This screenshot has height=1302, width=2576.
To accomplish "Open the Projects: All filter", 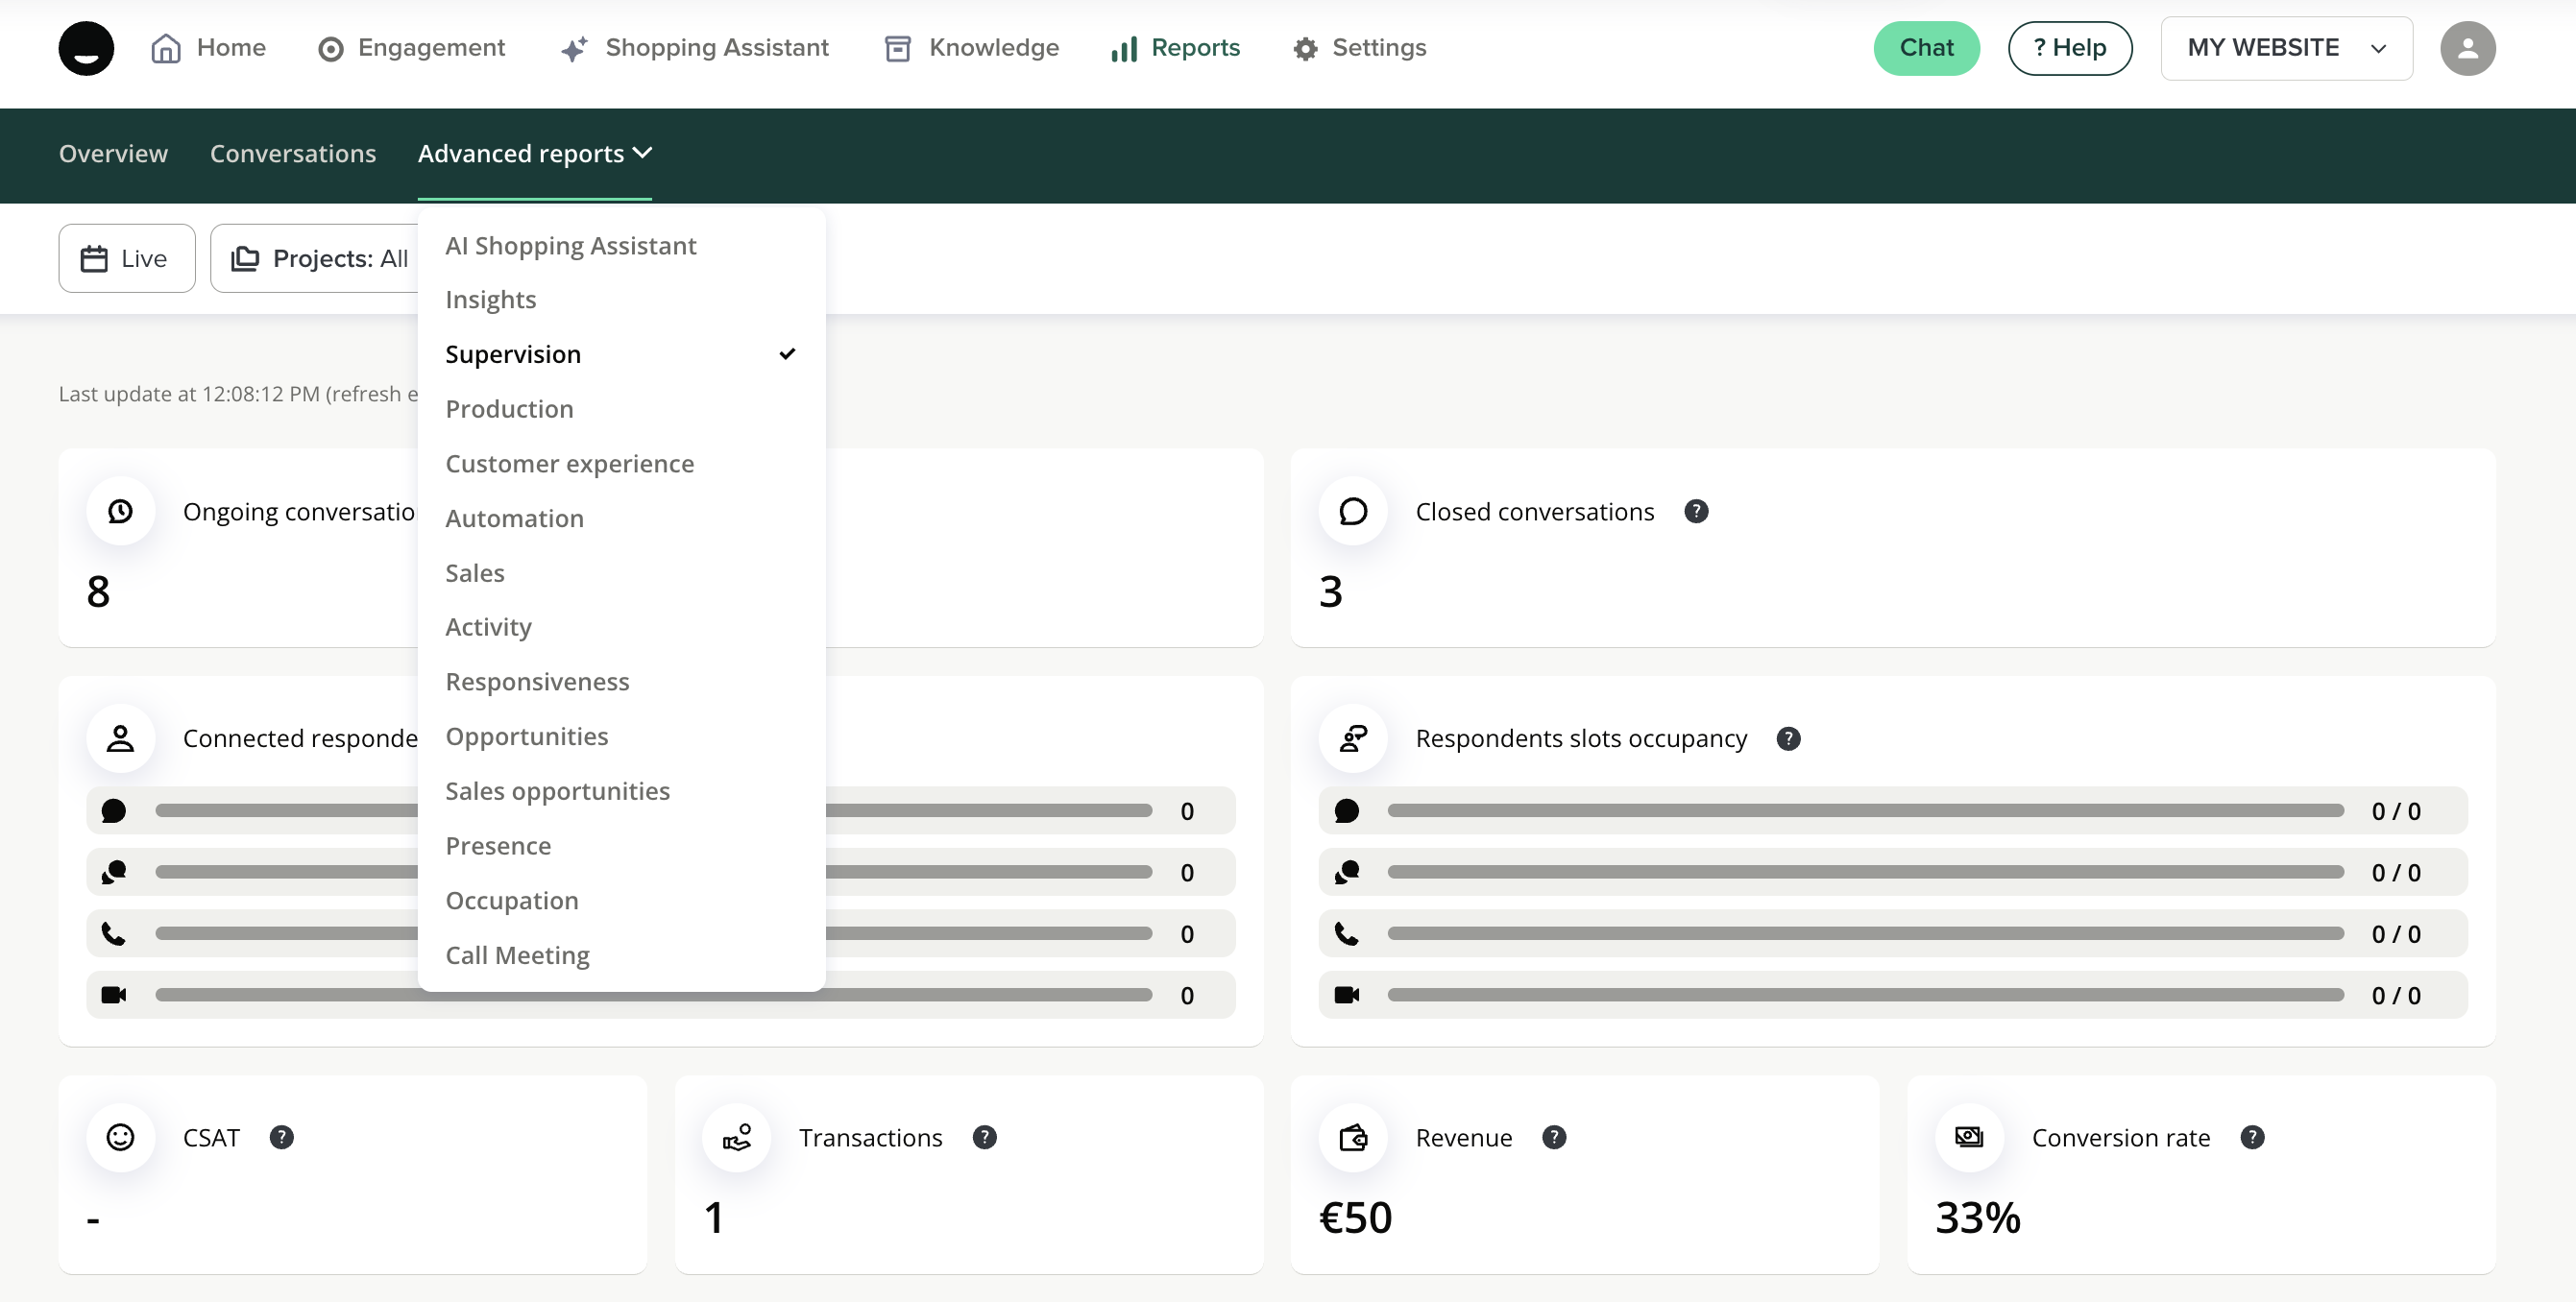I will coord(319,259).
